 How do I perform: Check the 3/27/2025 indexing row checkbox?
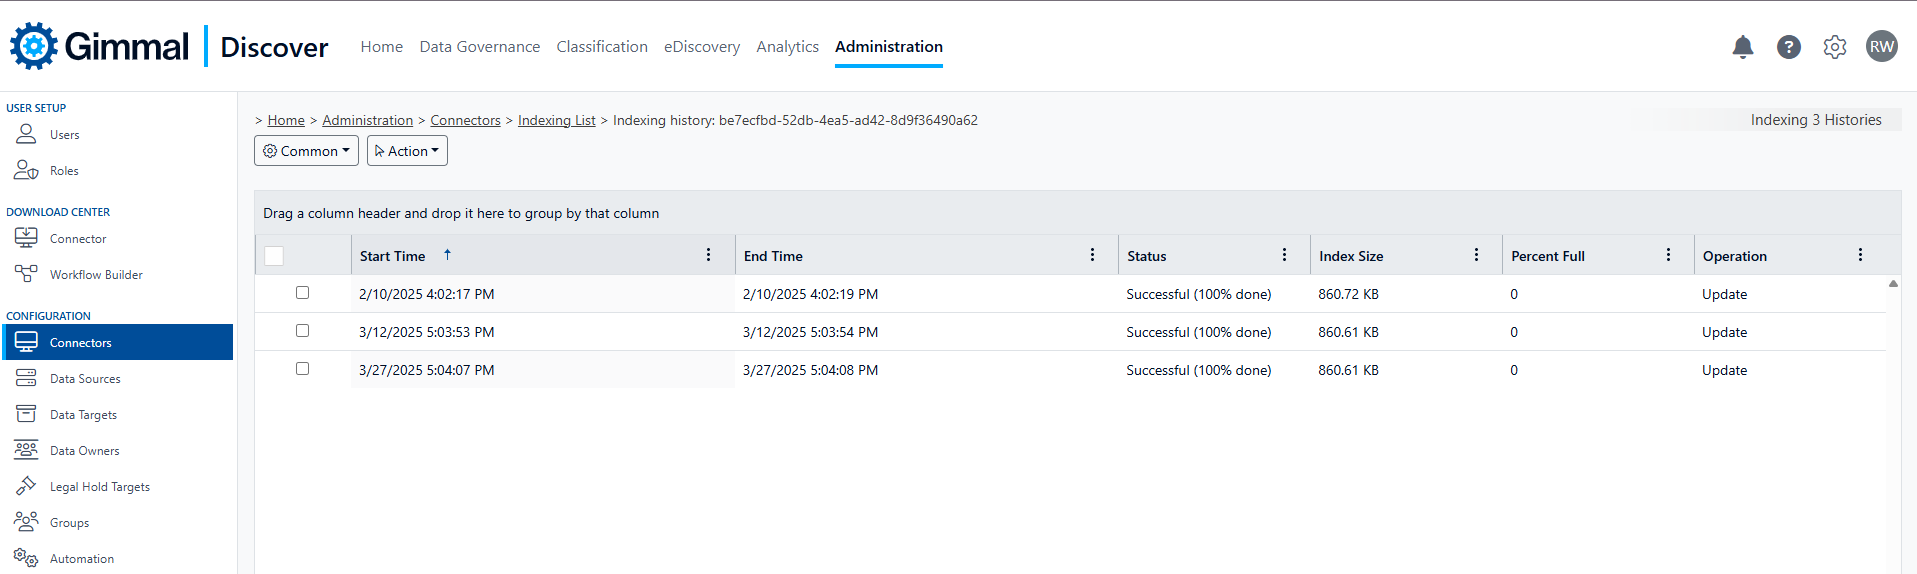(x=302, y=369)
